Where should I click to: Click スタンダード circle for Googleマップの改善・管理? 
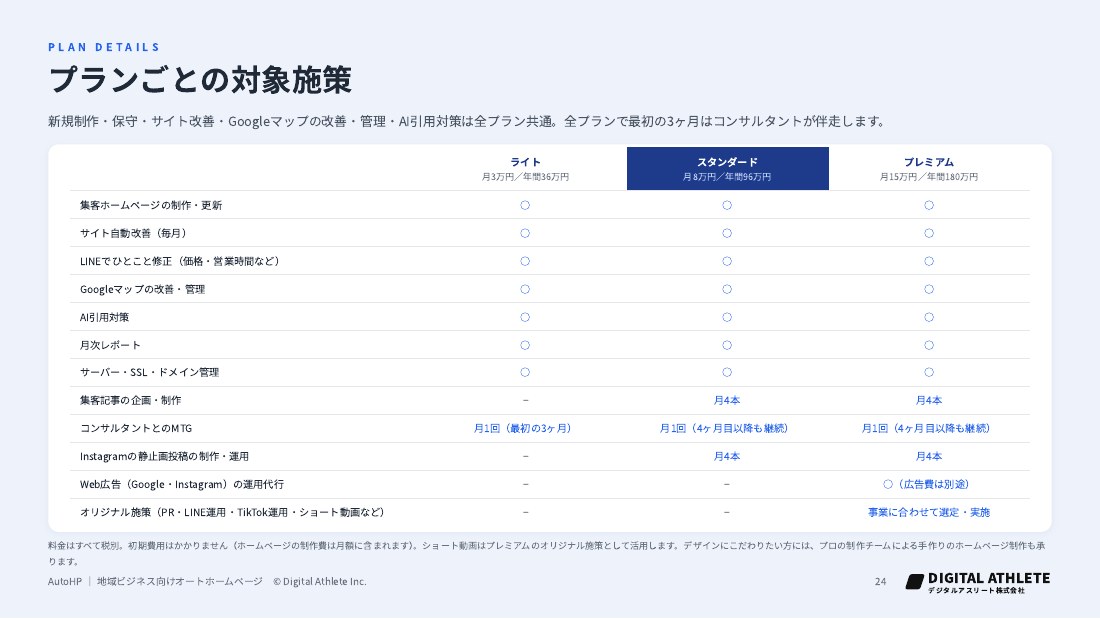727,289
